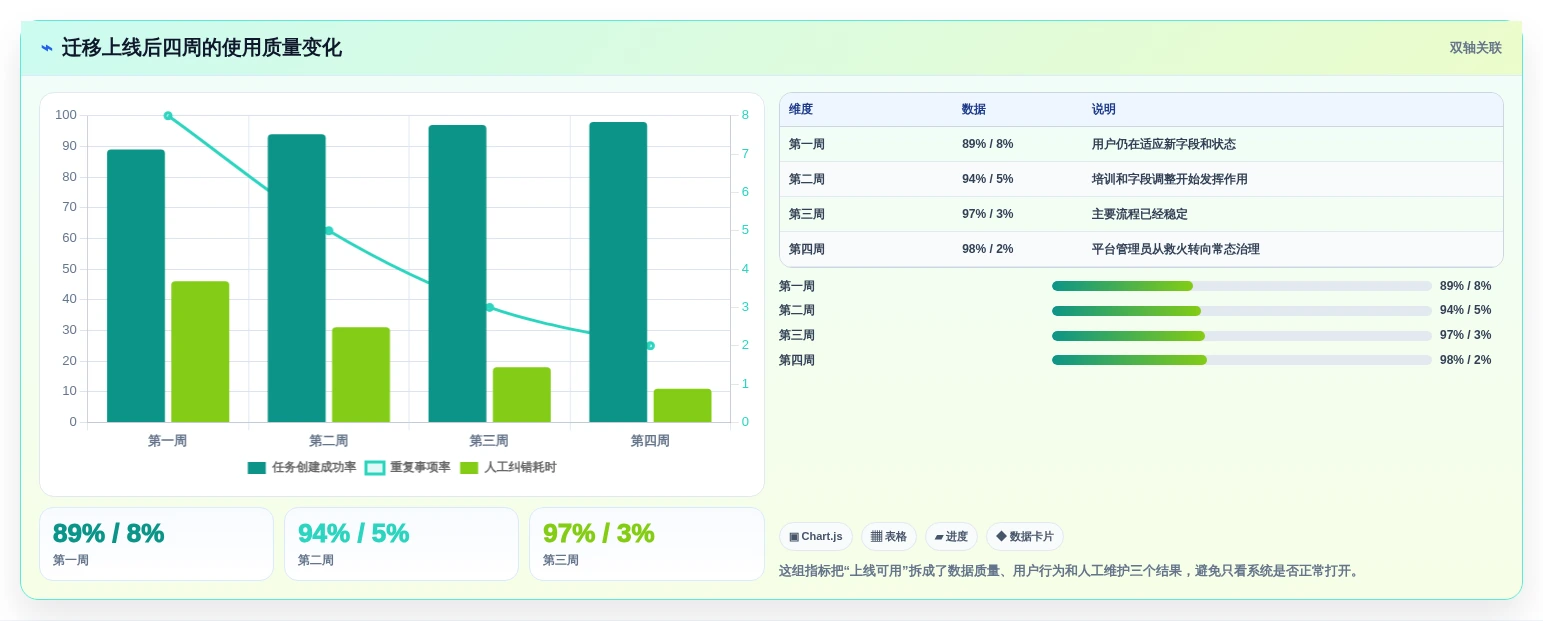Click the dark teal 第四周 success-rate bar
Viewport: 1543px width, 621px height.
[618, 272]
